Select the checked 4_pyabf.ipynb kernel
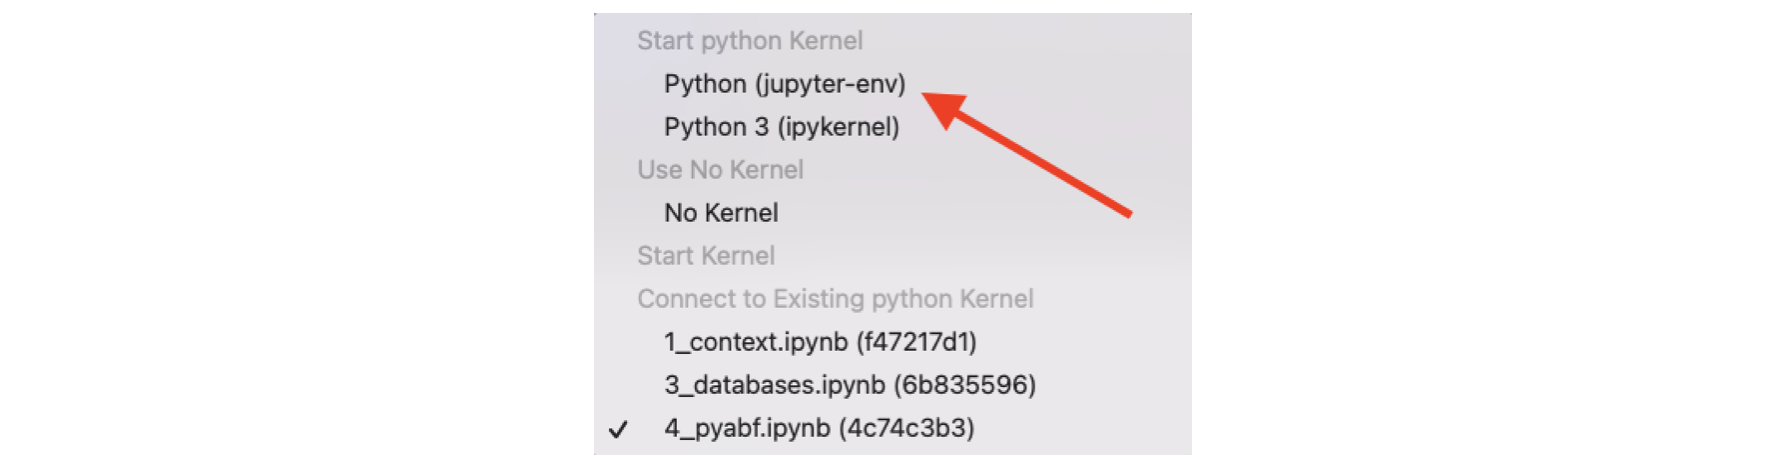This screenshot has width=1784, height=470. pyautogui.click(x=819, y=428)
